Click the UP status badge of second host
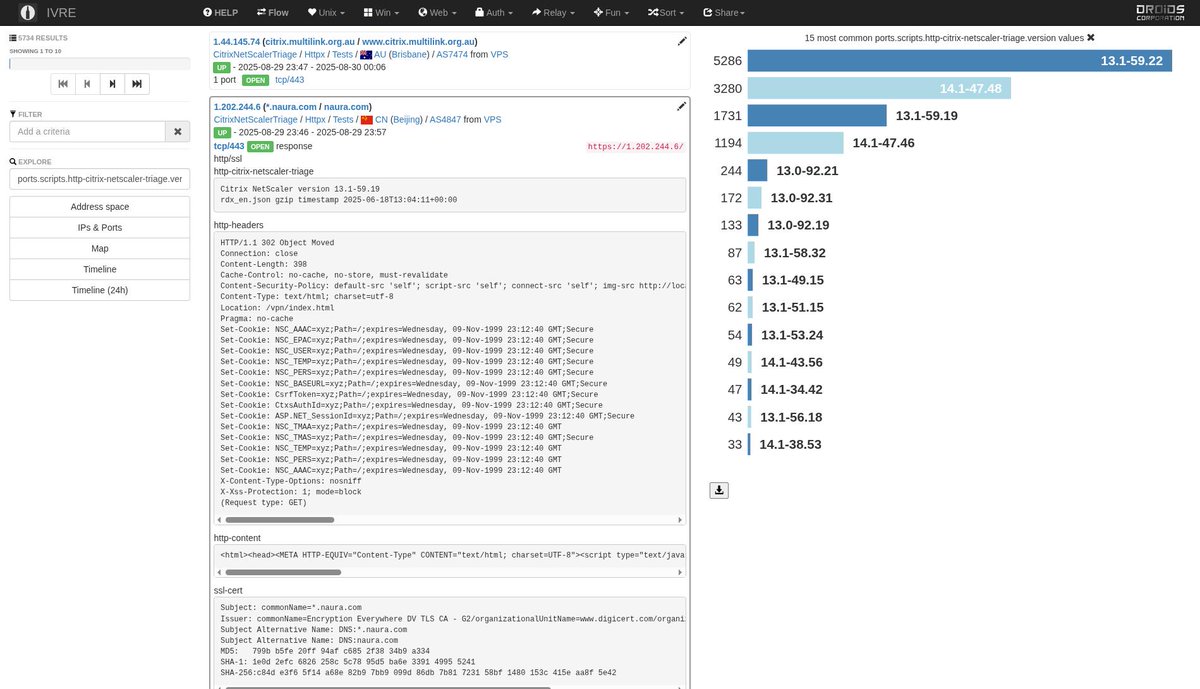The height and width of the screenshot is (689, 1200). coord(222,132)
